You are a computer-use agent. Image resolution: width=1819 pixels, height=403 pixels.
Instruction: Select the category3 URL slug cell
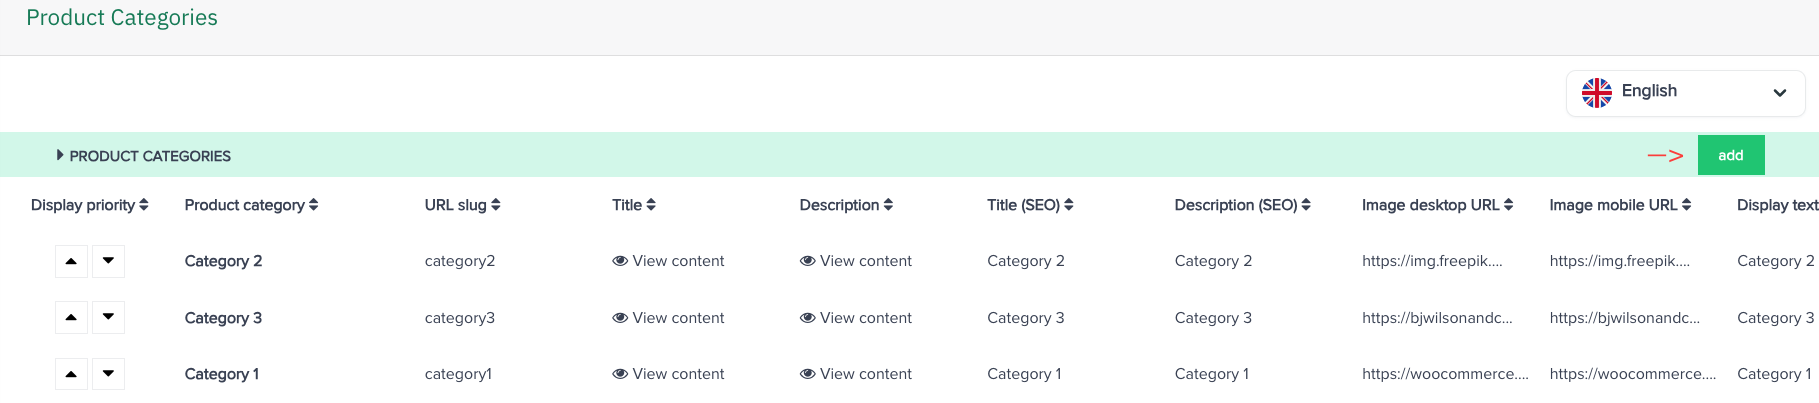[459, 318]
